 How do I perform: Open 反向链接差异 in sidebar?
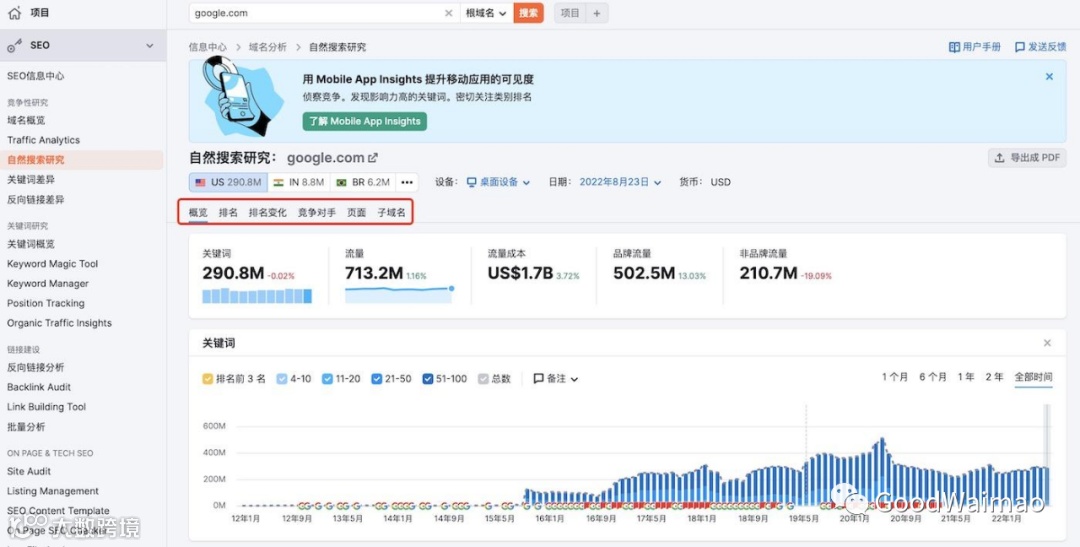pos(36,200)
